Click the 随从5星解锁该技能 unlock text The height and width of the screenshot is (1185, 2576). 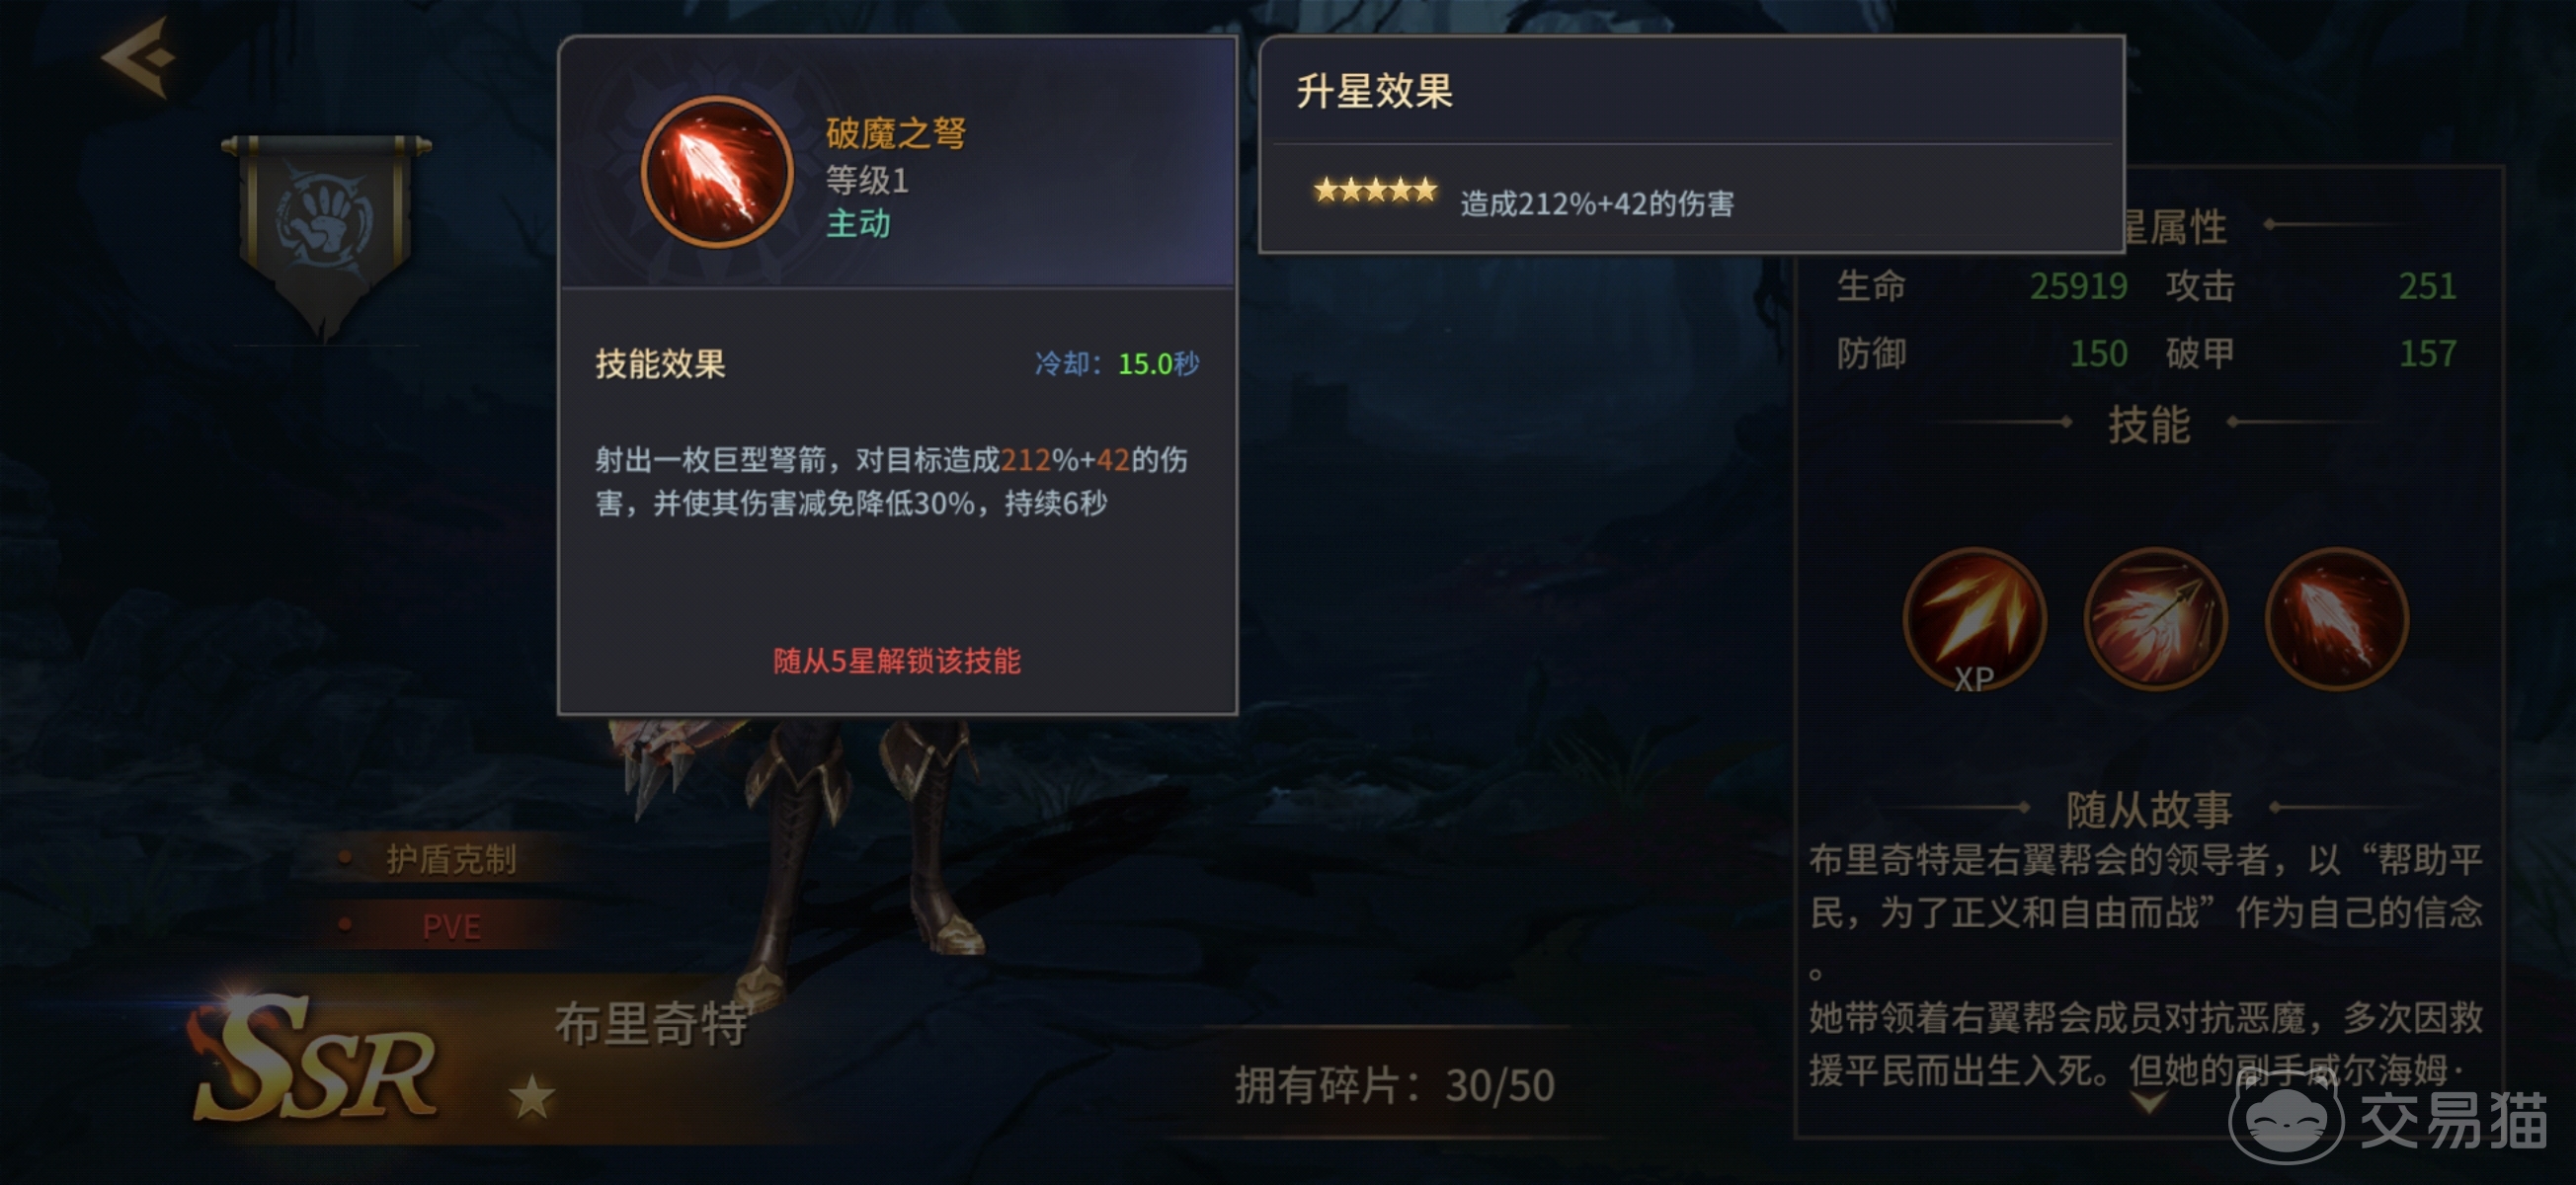[896, 660]
